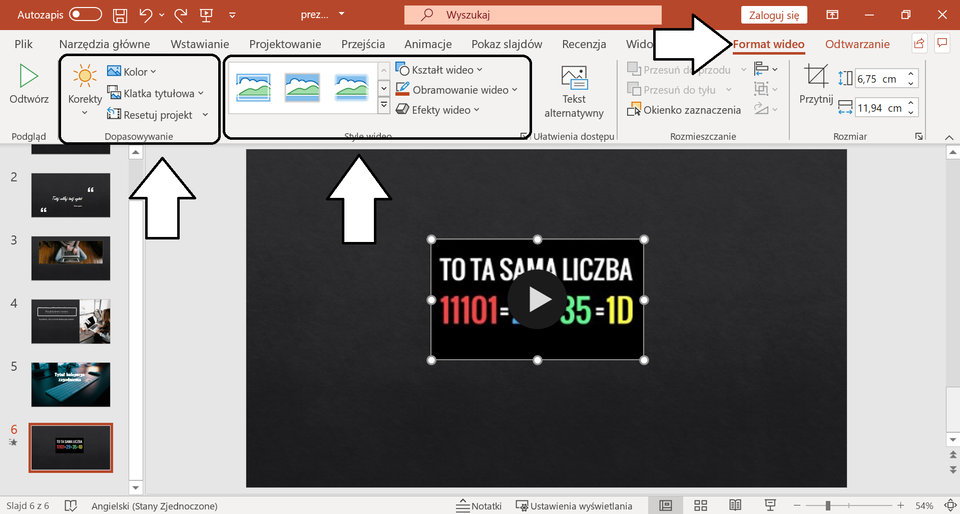
Task: Click the Wyszukaj search box
Action: [x=533, y=15]
